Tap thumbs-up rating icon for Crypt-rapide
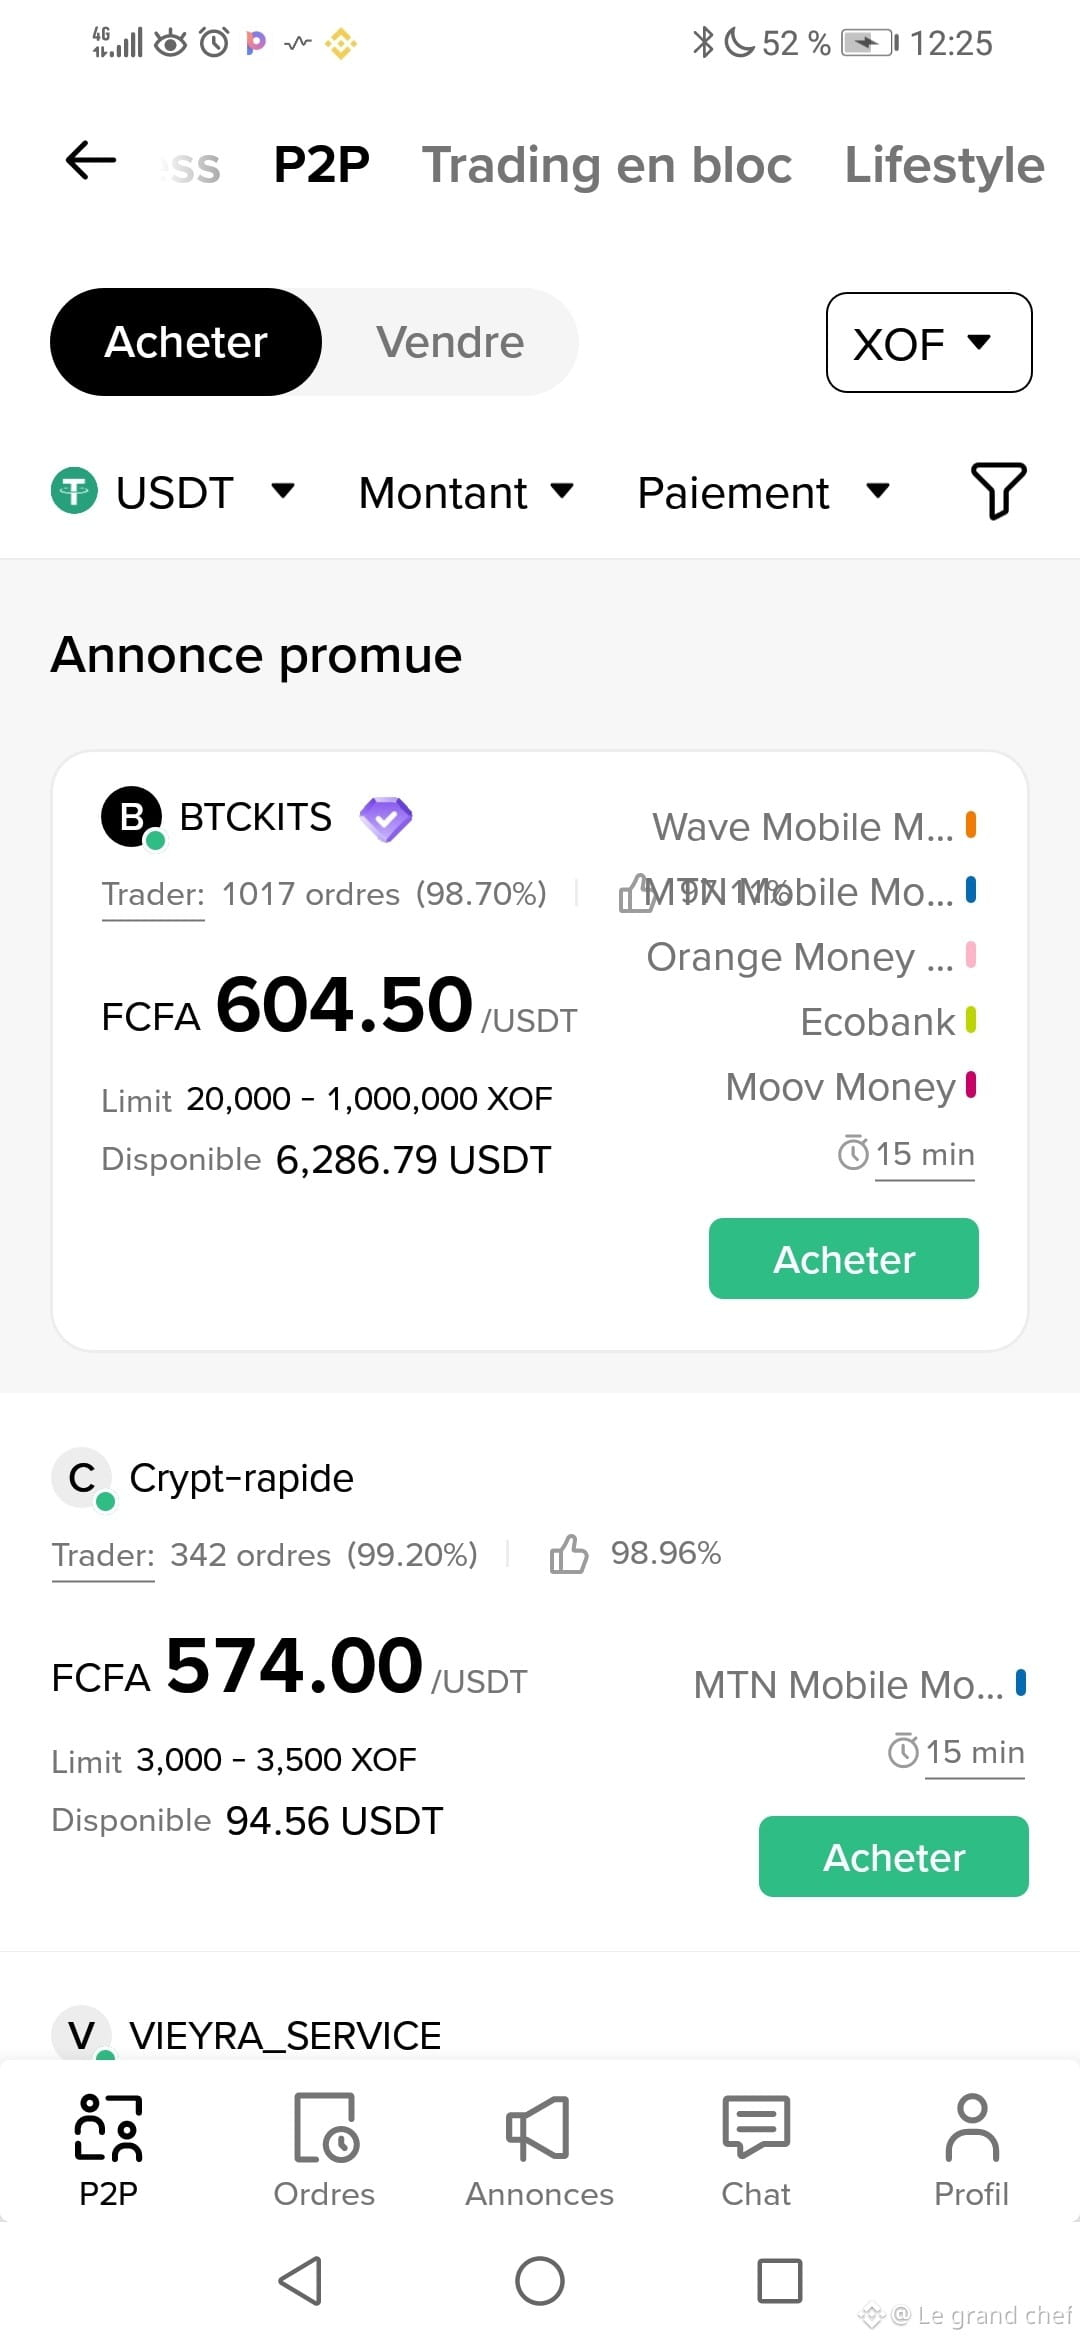Screen dimensions: 1080x2340 point(569,1553)
